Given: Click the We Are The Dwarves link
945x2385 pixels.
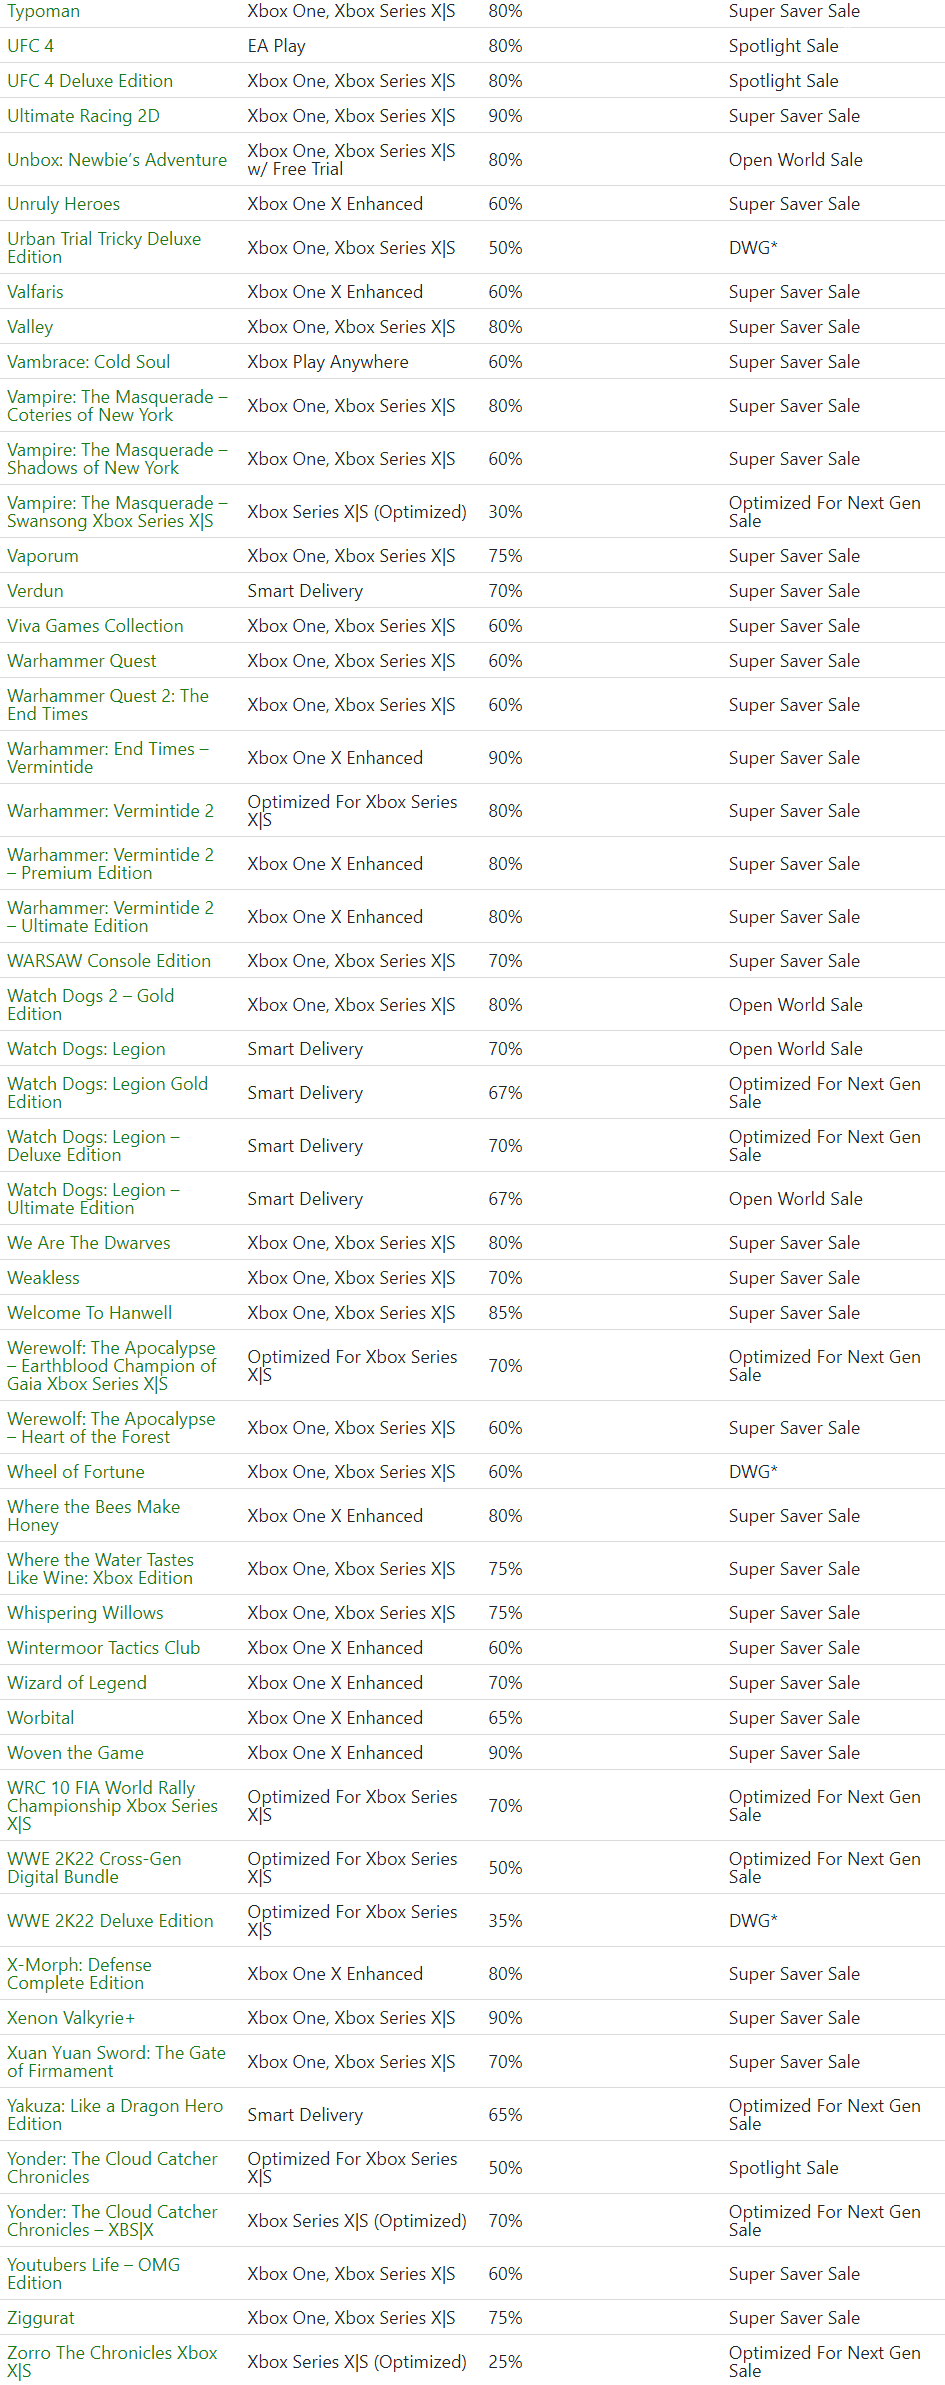Looking at the screenshot, I should tap(88, 1243).
